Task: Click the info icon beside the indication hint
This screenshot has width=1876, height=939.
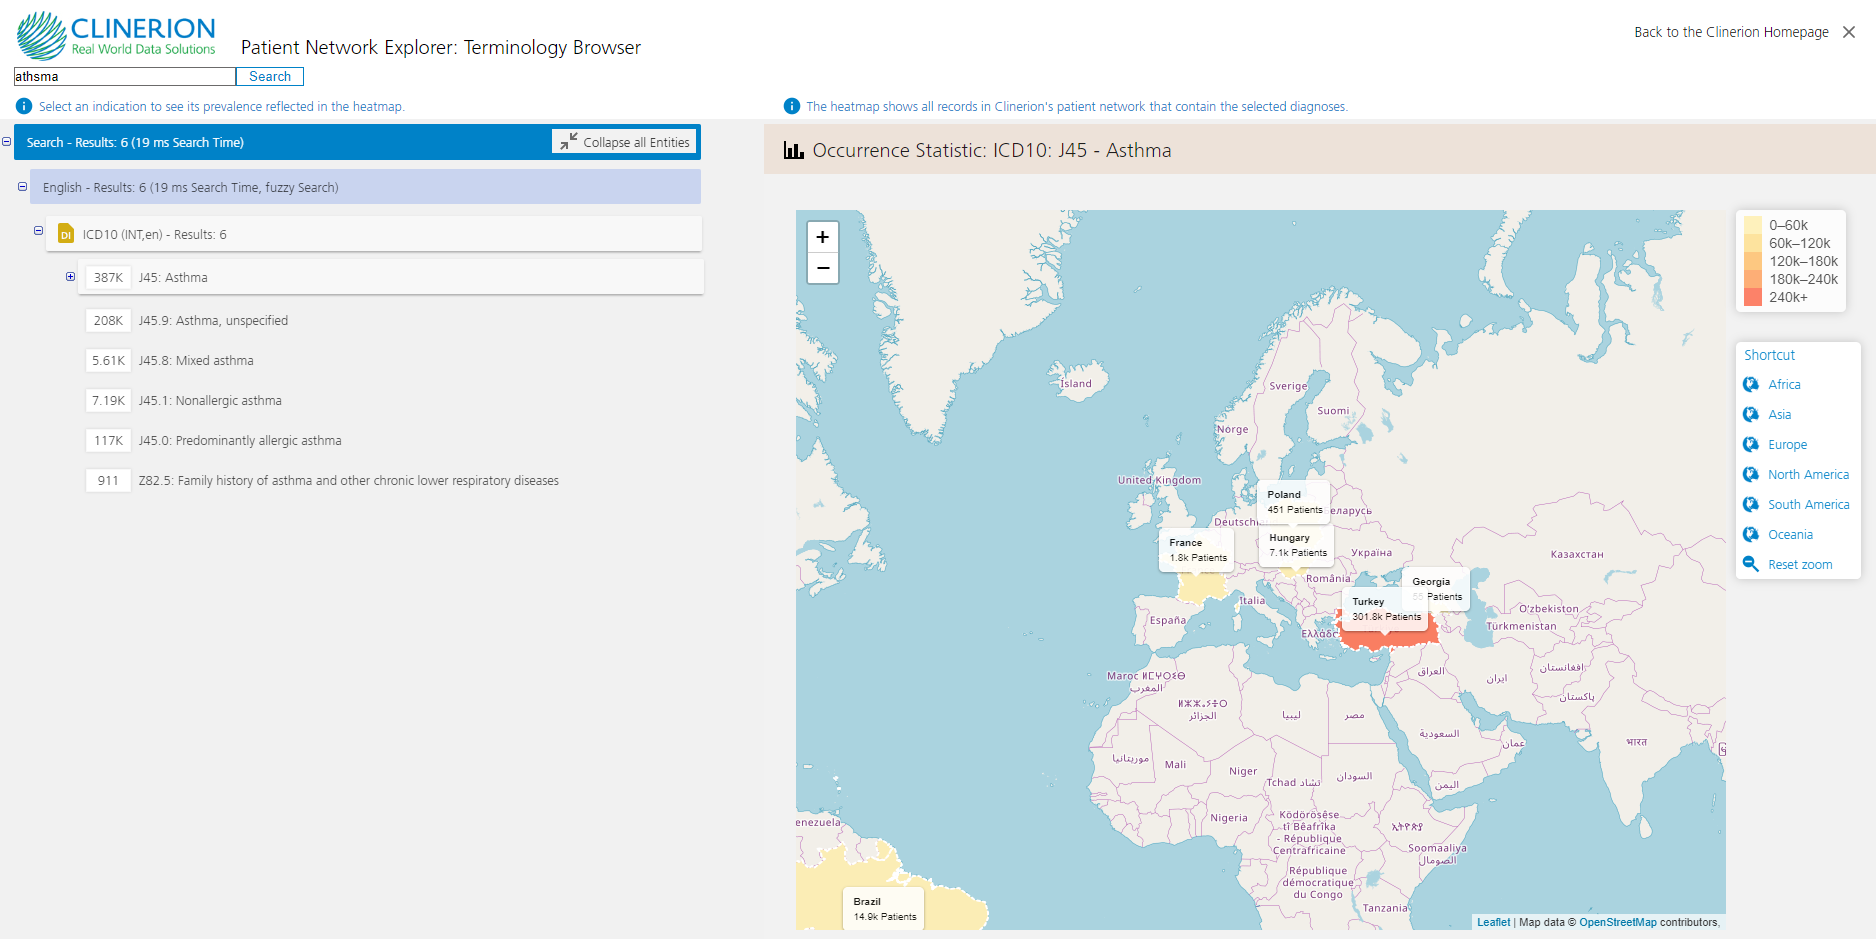Action: point(24,106)
